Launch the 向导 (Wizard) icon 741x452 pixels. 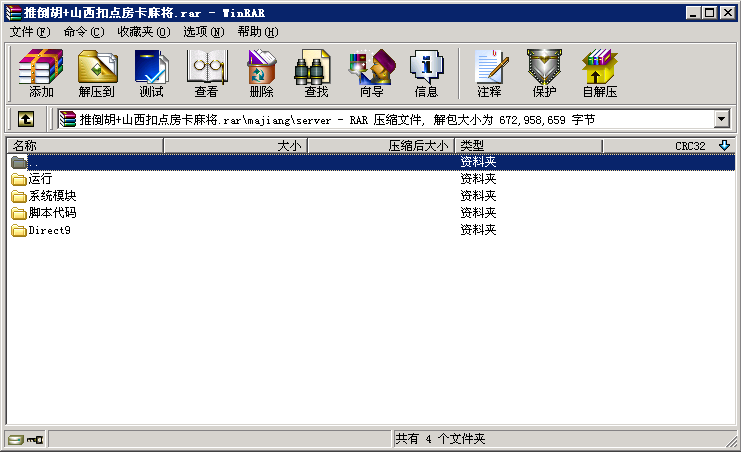[x=371, y=73]
